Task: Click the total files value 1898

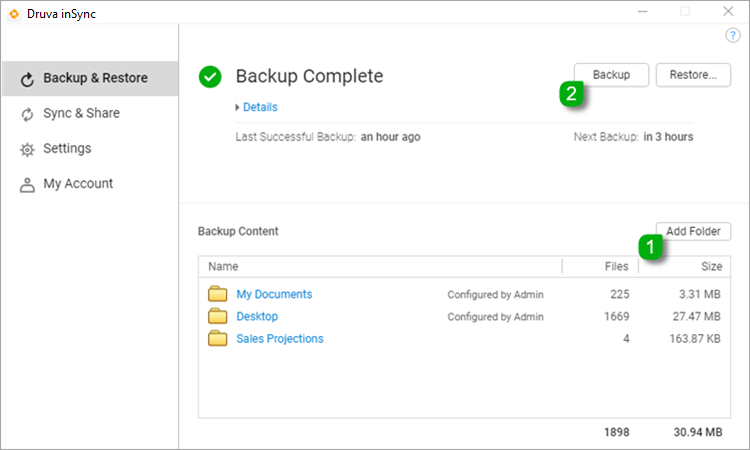Action: 617,432
